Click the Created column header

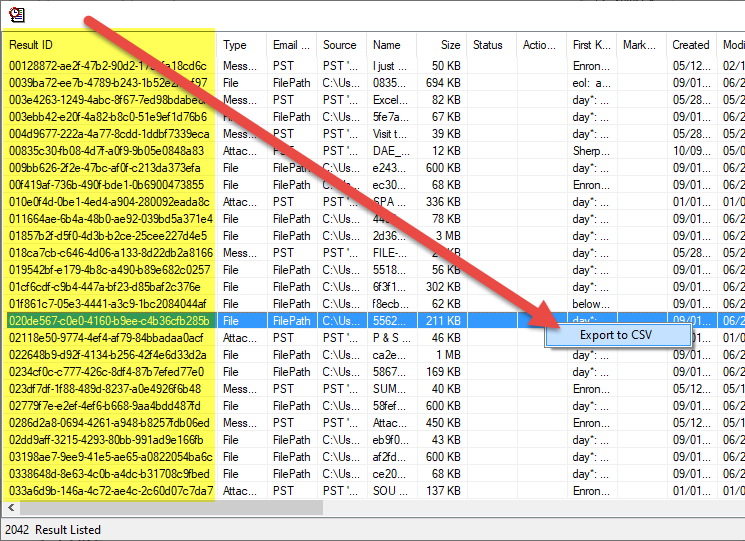(x=691, y=45)
